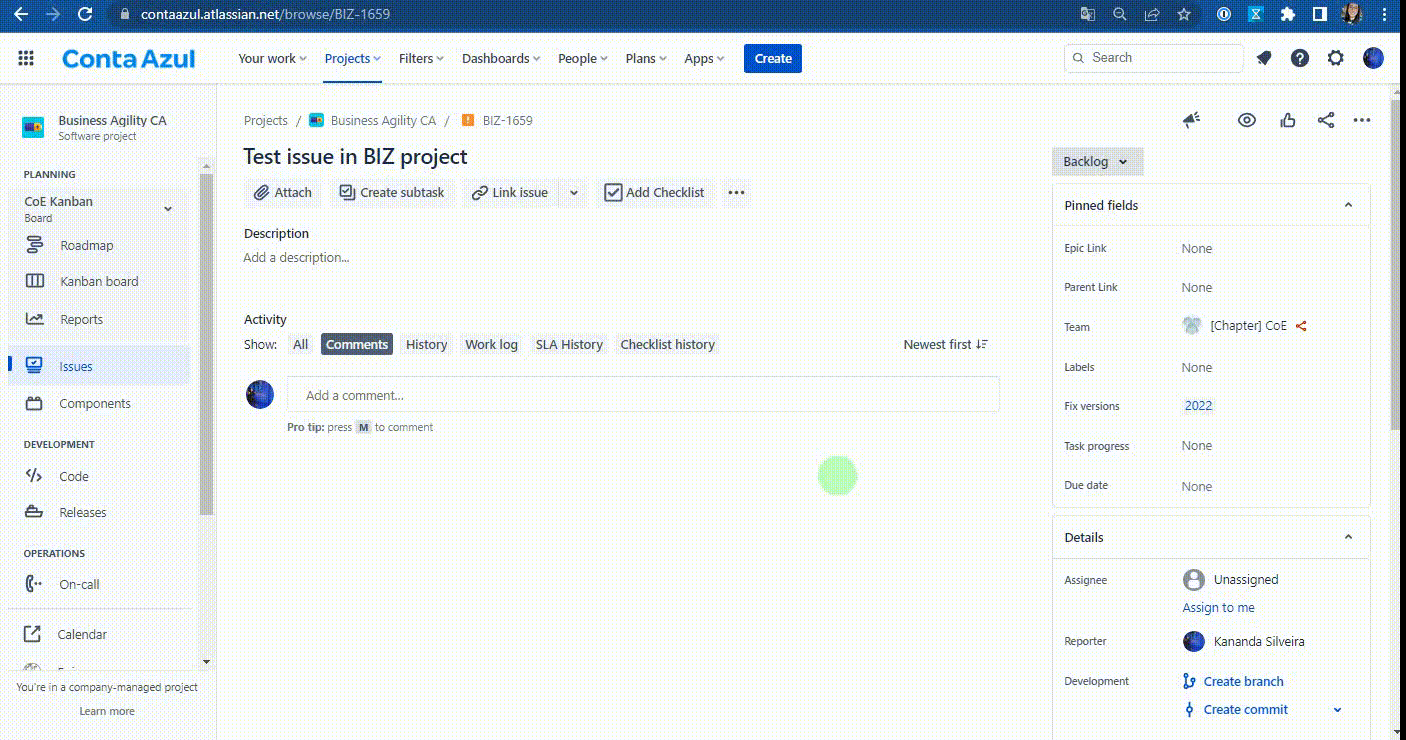The image size is (1406, 740).
Task: Collapse the Pinned fields section
Action: (1348, 205)
